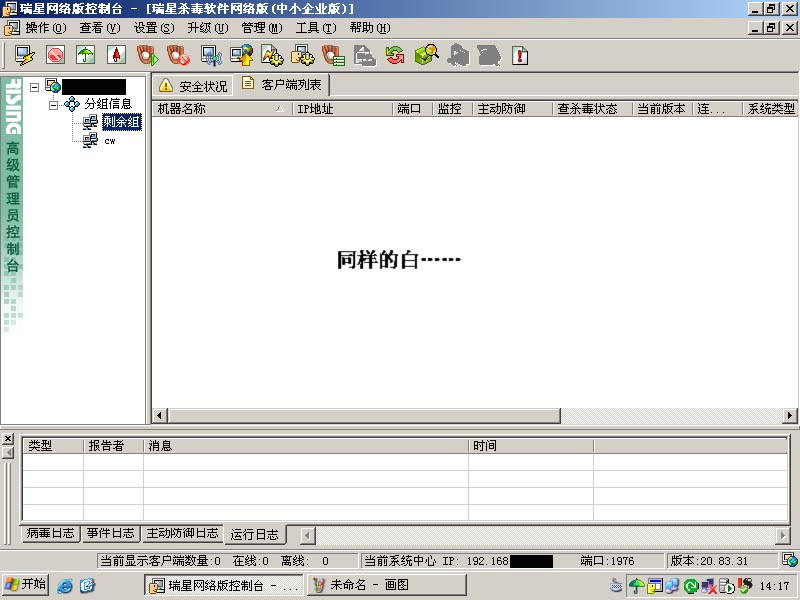Click the 时间 log column header
800x600 pixels.
tap(531, 446)
